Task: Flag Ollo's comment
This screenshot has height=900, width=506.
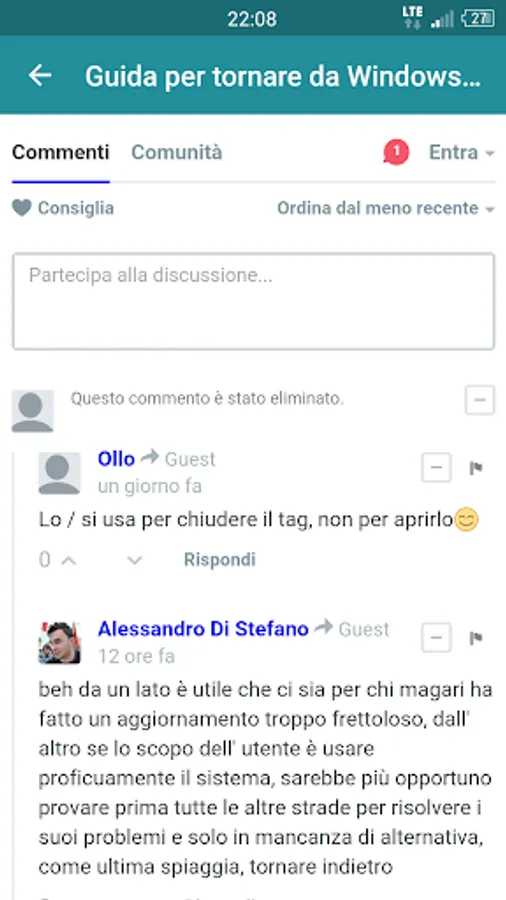Action: [x=476, y=468]
